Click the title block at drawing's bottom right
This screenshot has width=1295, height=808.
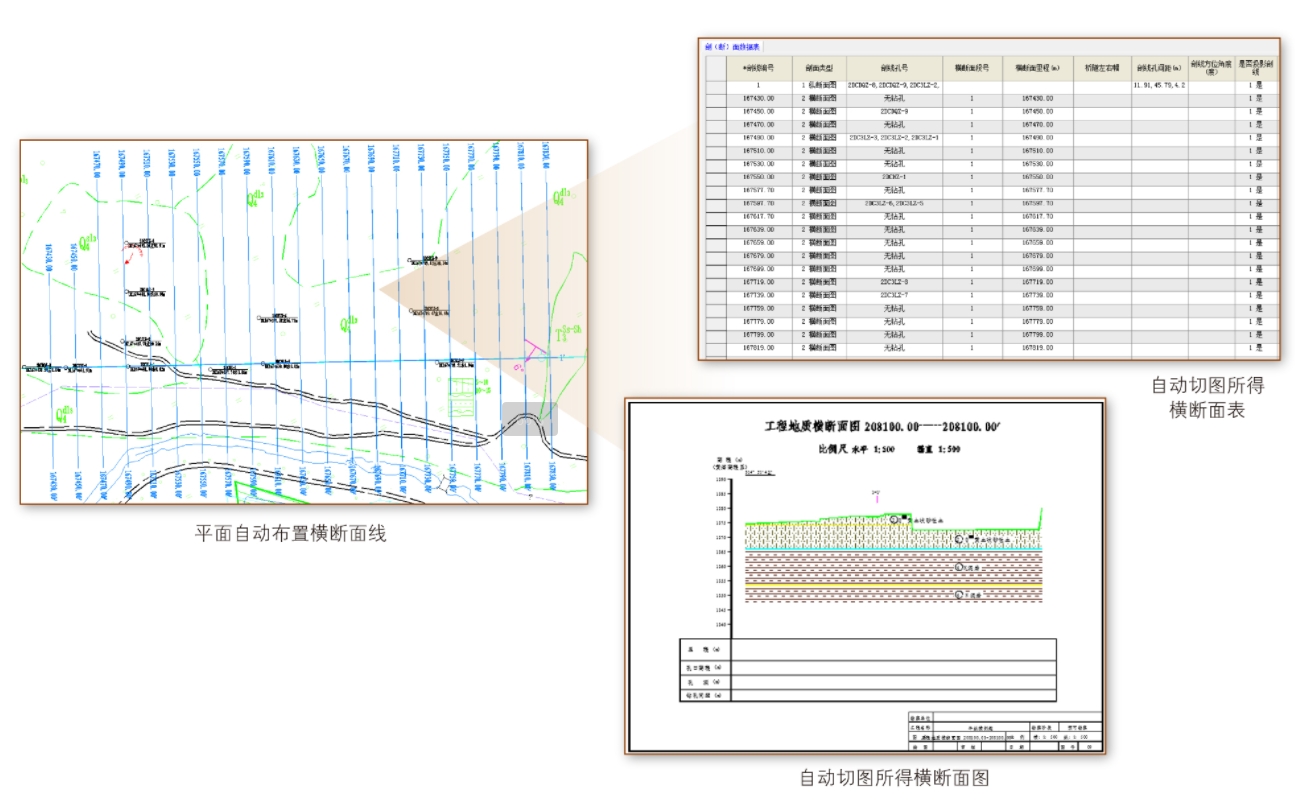(1003, 732)
